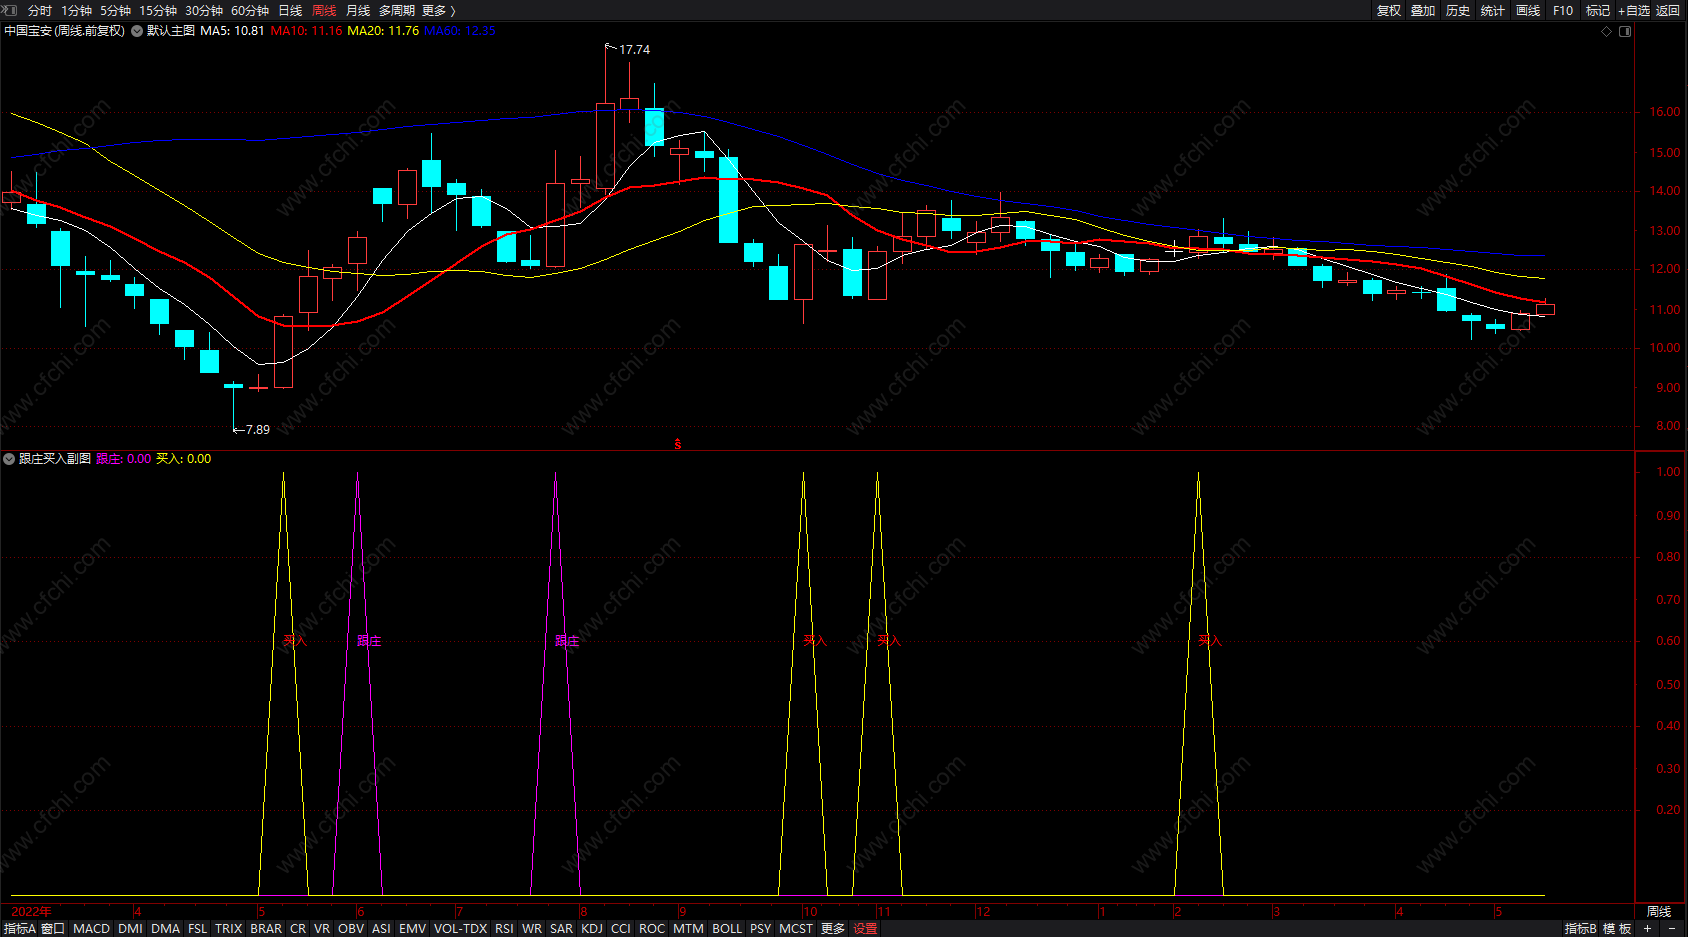This screenshot has width=1688, height=937.
Task: Switch indicator to MACD
Action: pyautogui.click(x=91, y=929)
